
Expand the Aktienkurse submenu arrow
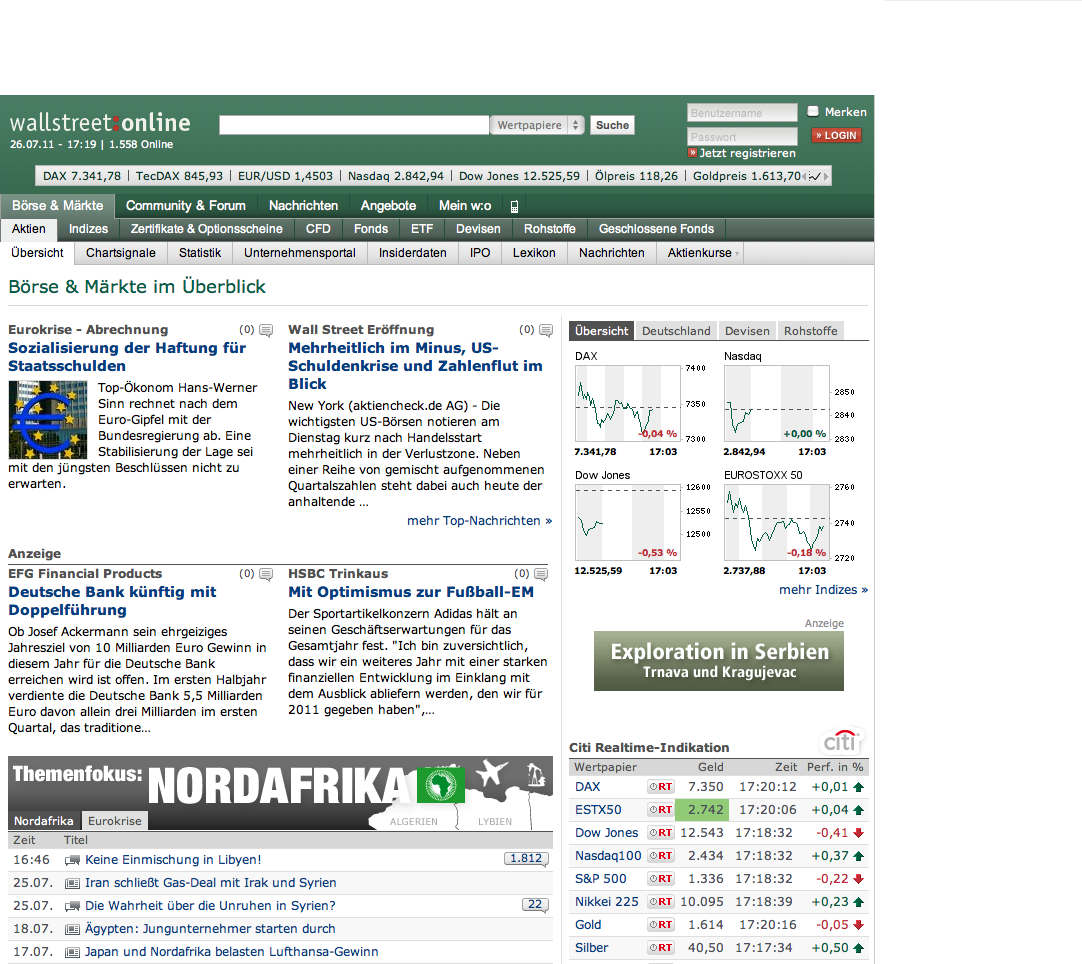pyautogui.click(x=737, y=254)
